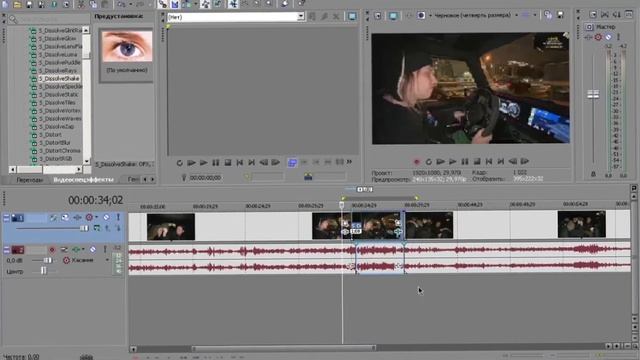The height and width of the screenshot is (360, 640).
Task: Click the Master bus FX icon
Action: point(588,37)
